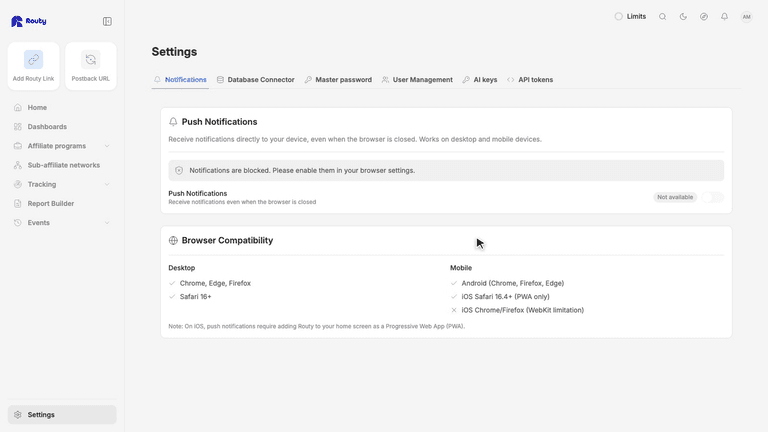The height and width of the screenshot is (432, 768).
Task: Click the iOS PWA note text
Action: tap(316, 326)
